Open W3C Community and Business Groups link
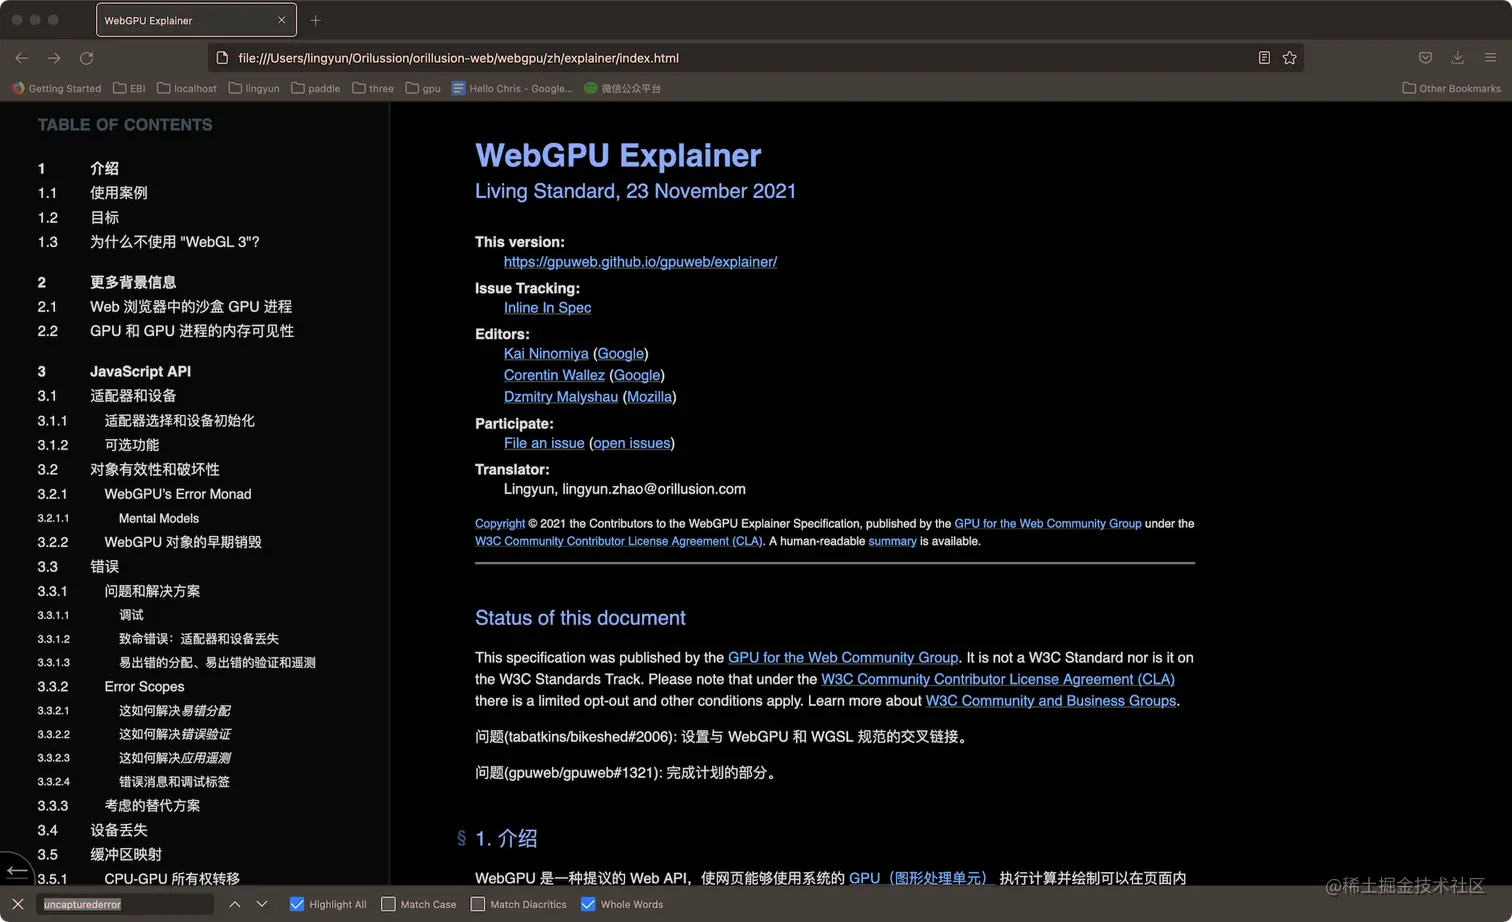The height and width of the screenshot is (922, 1512). 1051,701
